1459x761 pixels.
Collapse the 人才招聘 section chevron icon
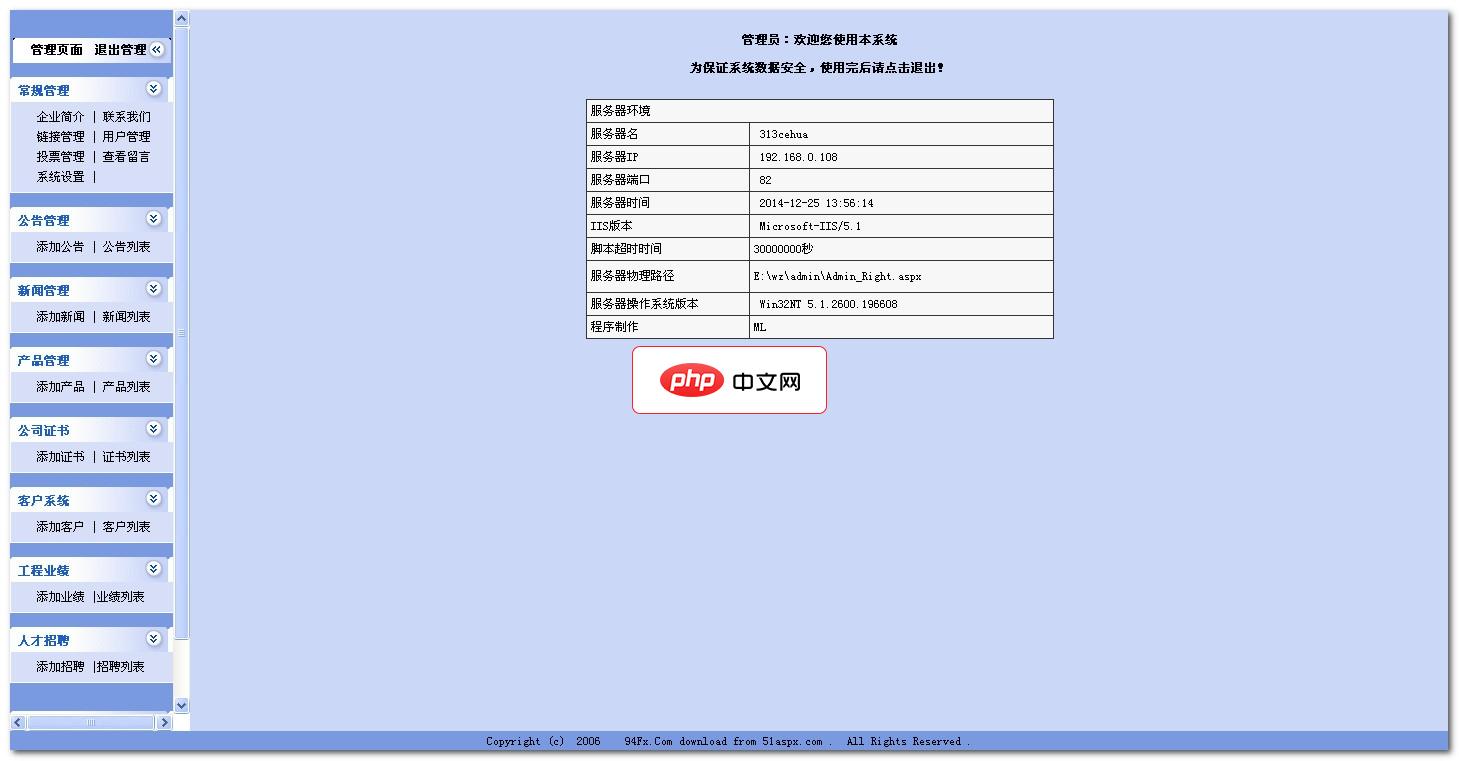(x=153, y=639)
